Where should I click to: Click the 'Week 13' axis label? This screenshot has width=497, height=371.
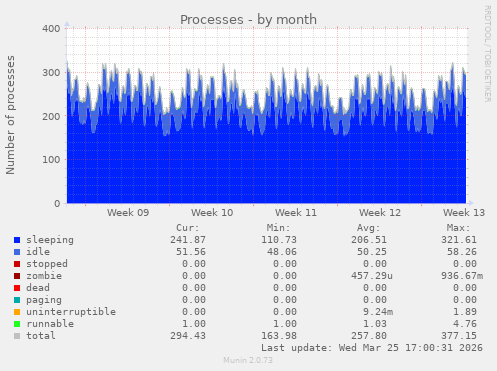464,213
